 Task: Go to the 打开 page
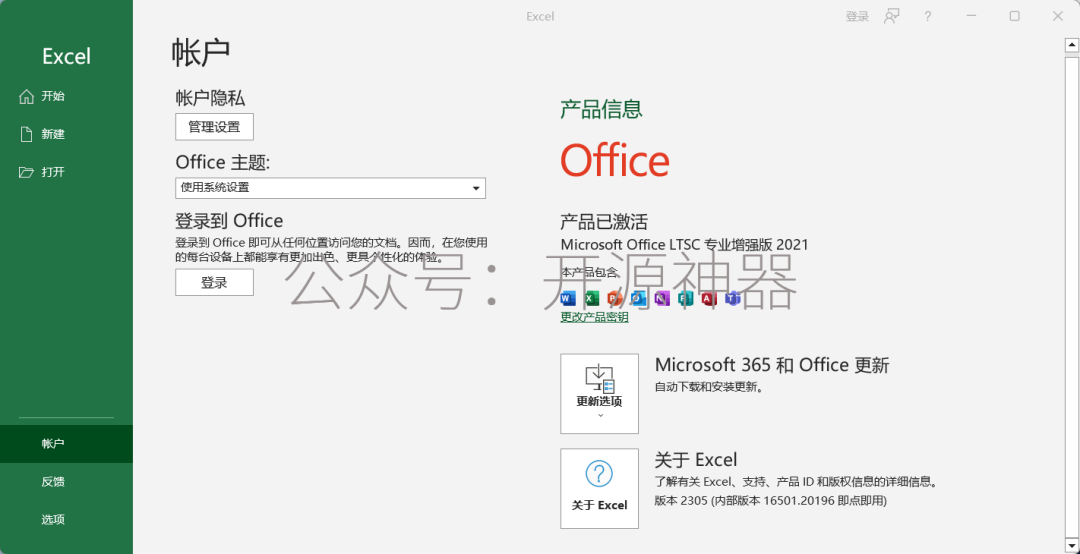pos(66,172)
